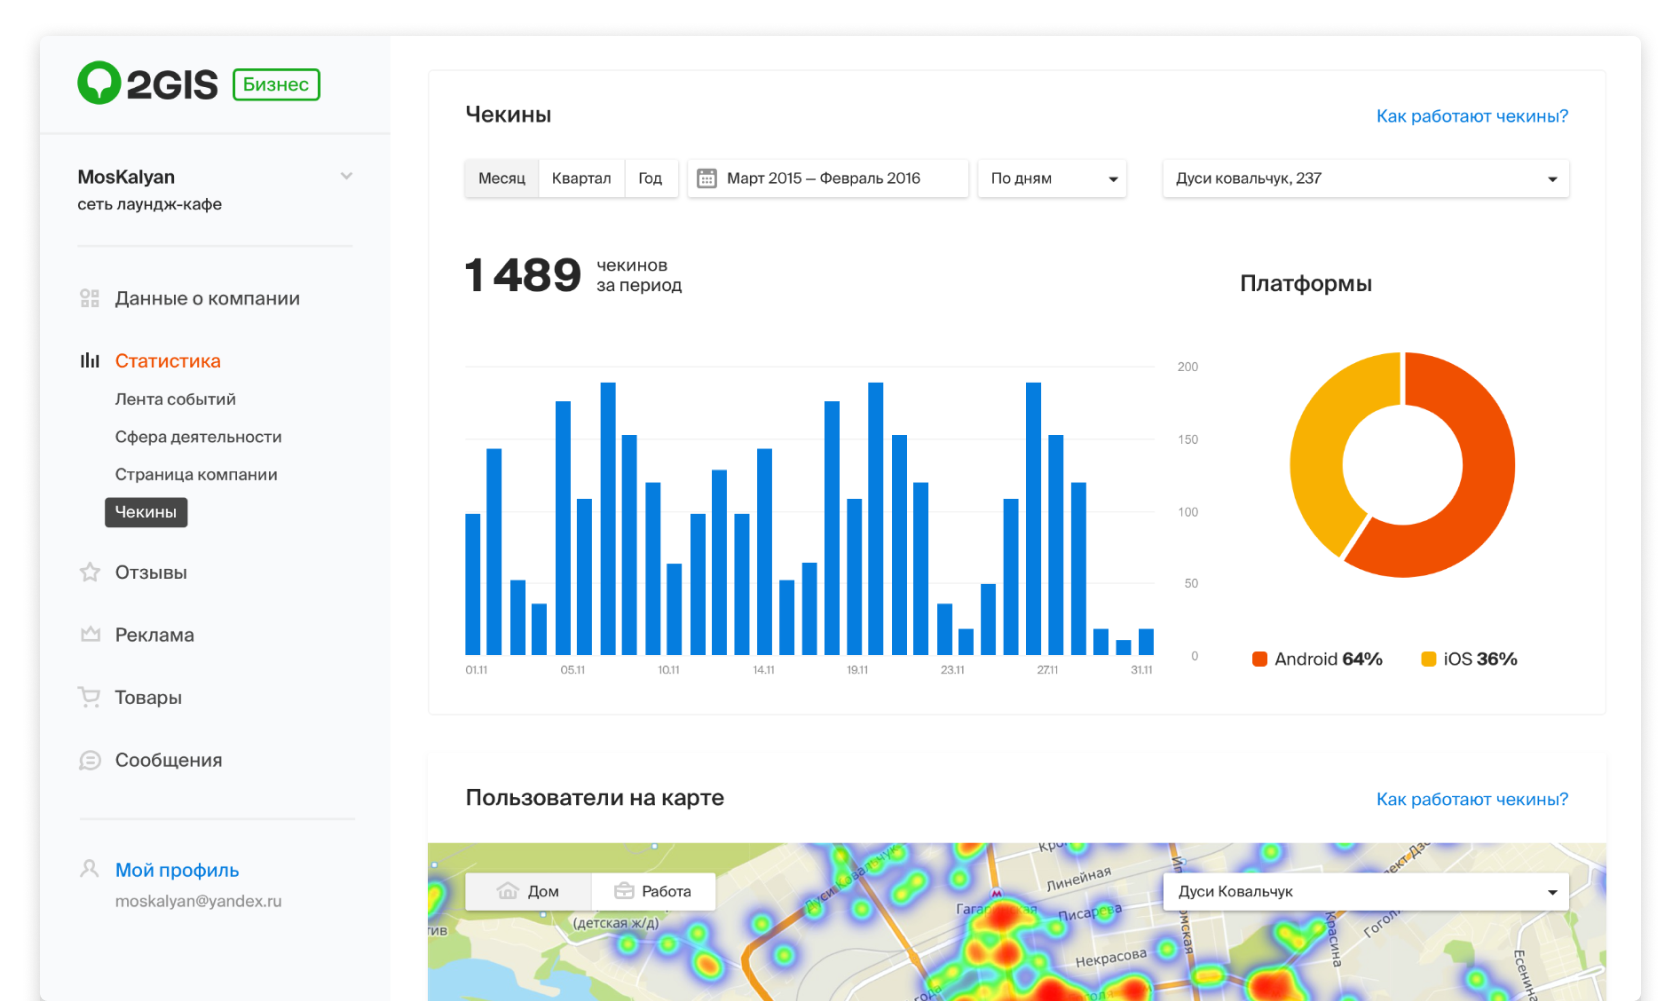Open Сфера деятельности subsection
Image resolution: width=1680 pixels, height=1001 pixels.
[x=198, y=437]
